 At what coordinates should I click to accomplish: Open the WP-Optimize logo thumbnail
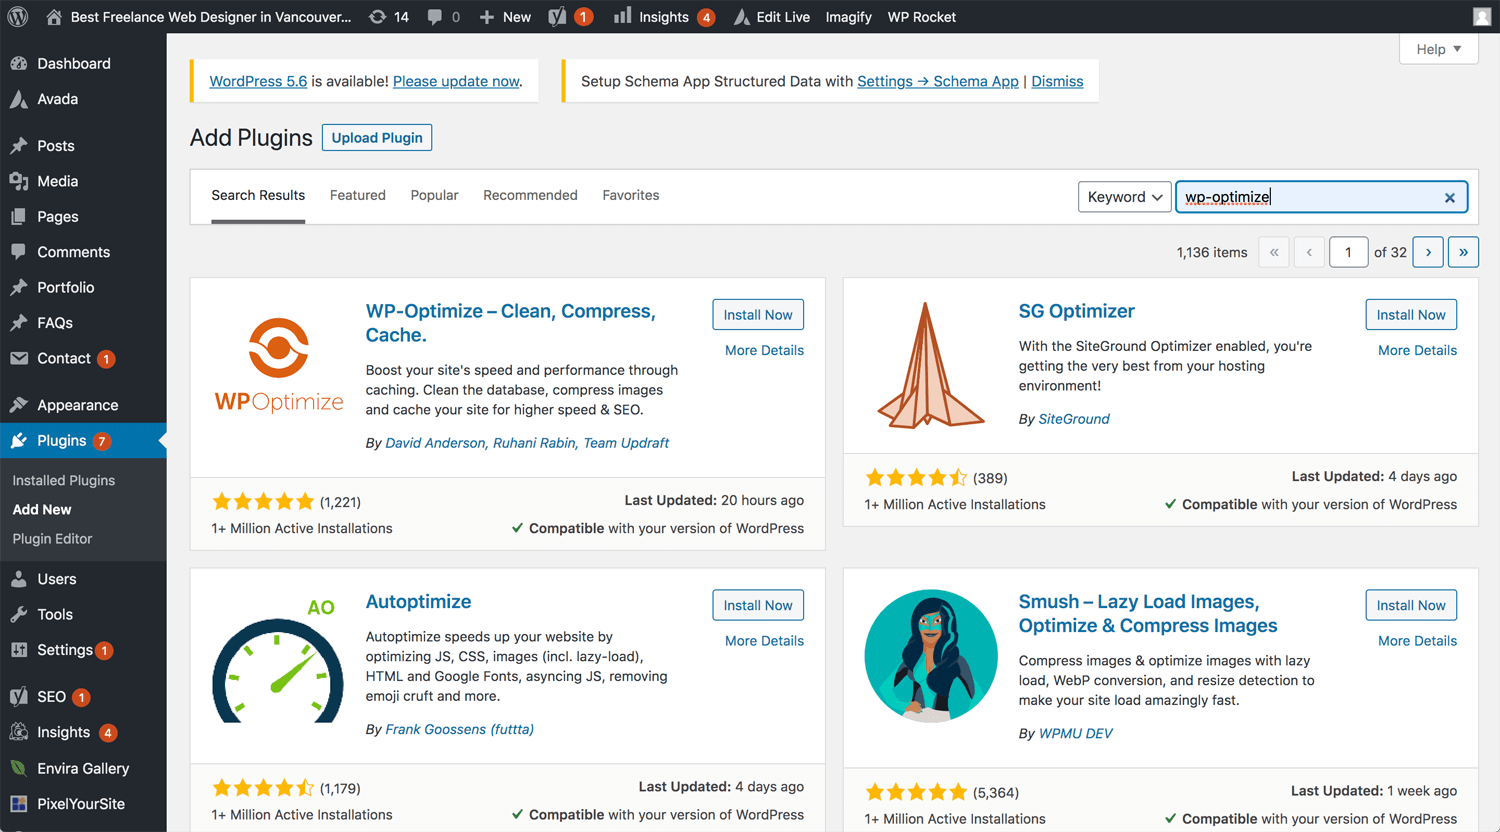click(x=278, y=366)
